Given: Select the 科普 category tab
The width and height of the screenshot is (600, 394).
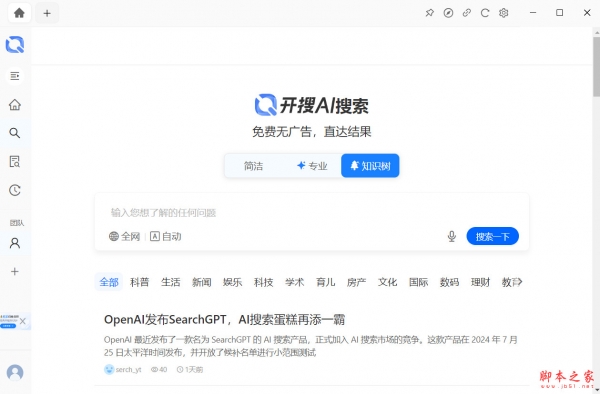Looking at the screenshot, I should tap(139, 282).
